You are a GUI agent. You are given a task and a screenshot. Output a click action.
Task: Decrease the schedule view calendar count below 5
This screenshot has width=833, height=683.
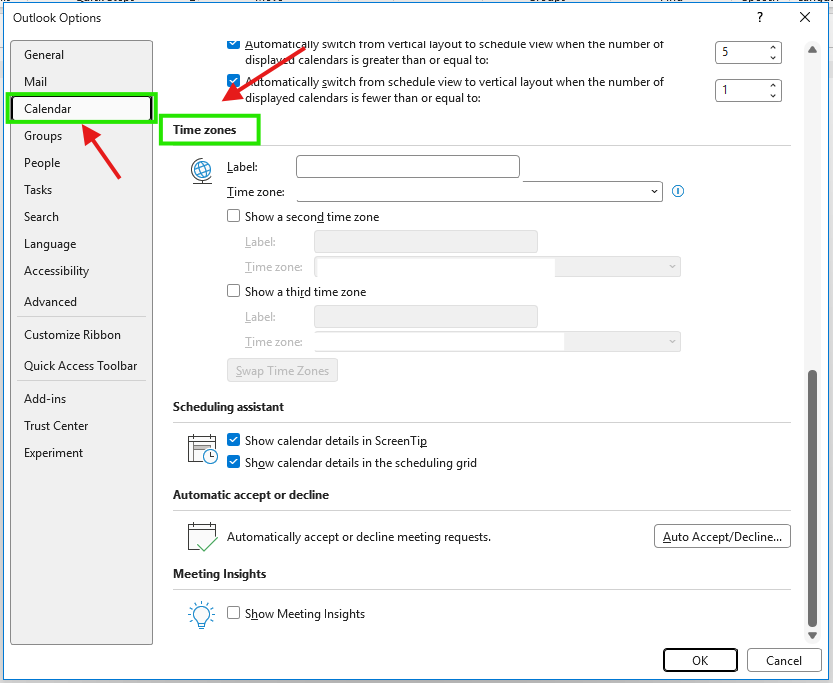coord(773,57)
